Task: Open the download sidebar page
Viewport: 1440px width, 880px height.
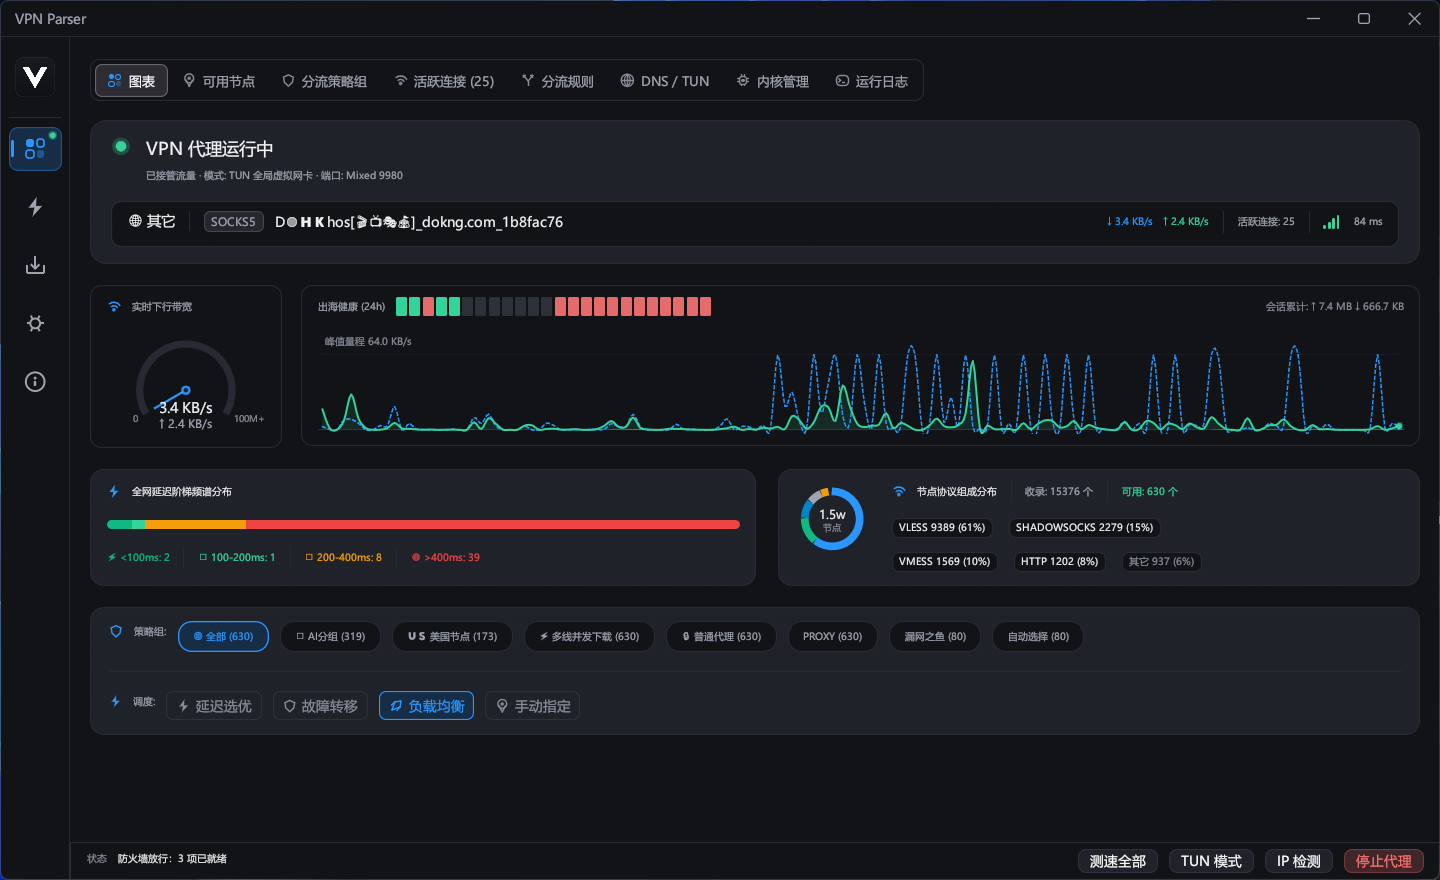Action: [x=35, y=265]
